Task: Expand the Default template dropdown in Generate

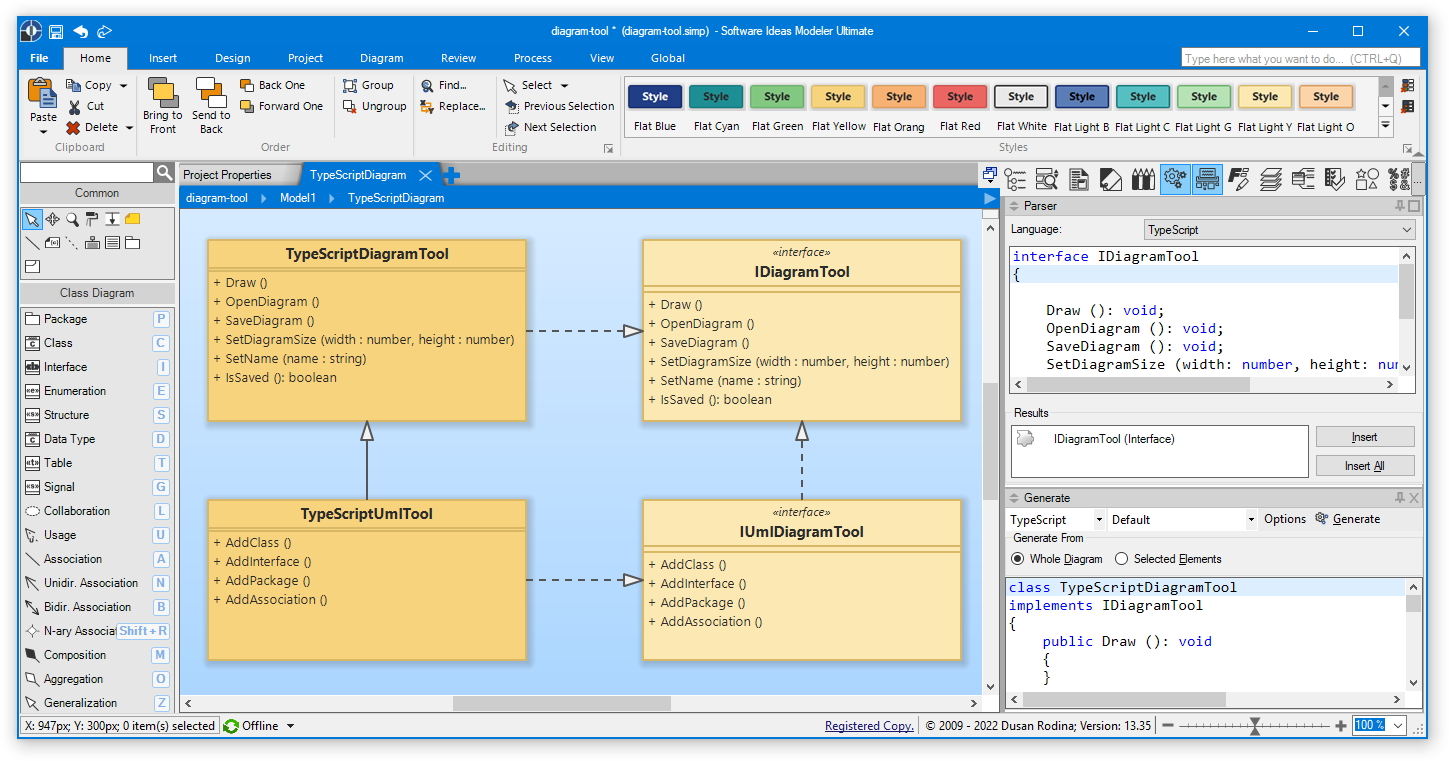Action: pyautogui.click(x=1251, y=520)
